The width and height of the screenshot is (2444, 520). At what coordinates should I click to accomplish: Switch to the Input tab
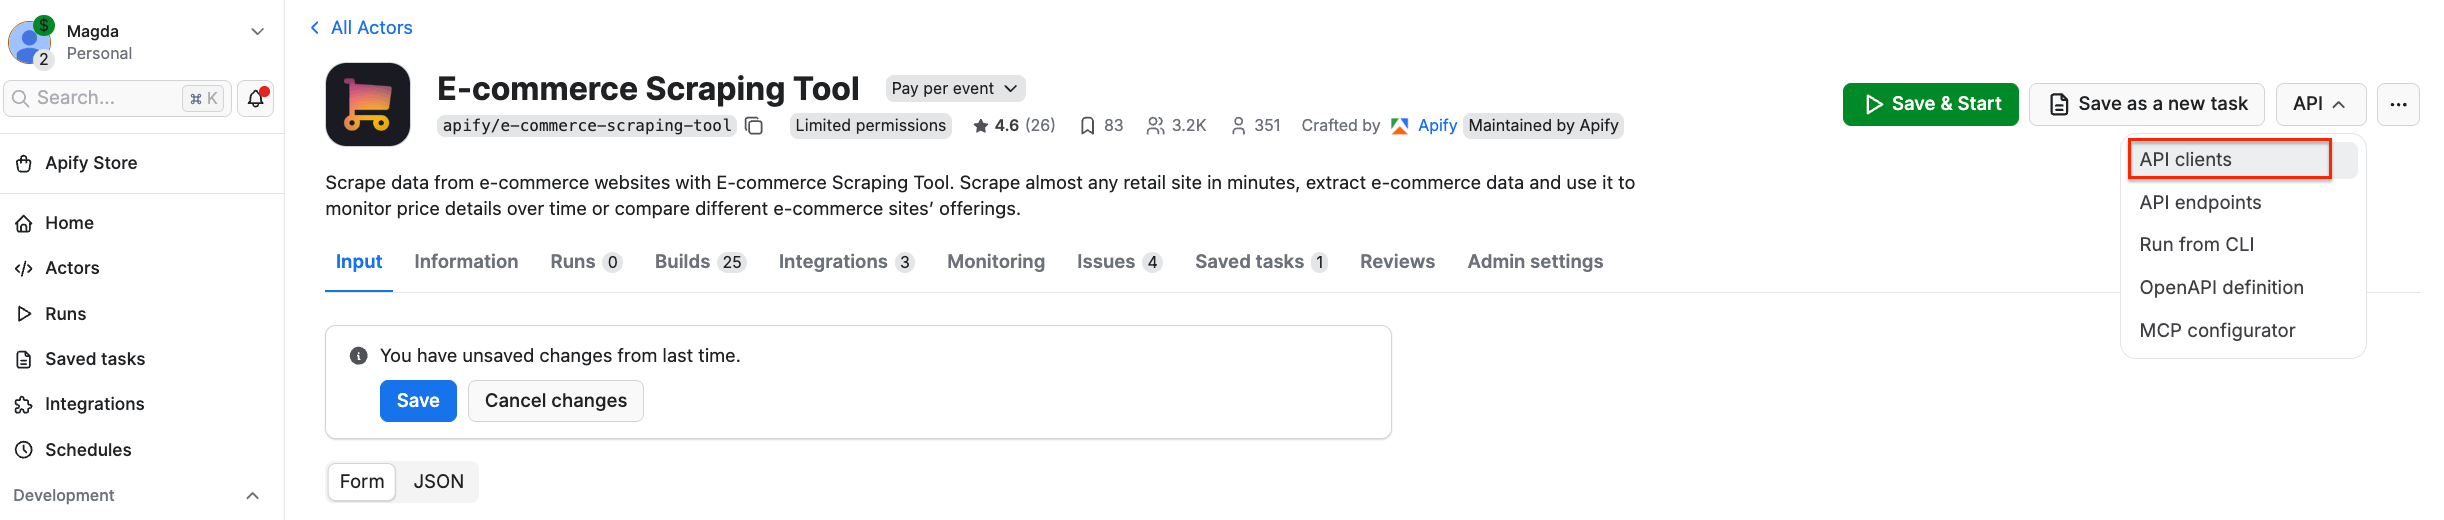[x=359, y=262]
